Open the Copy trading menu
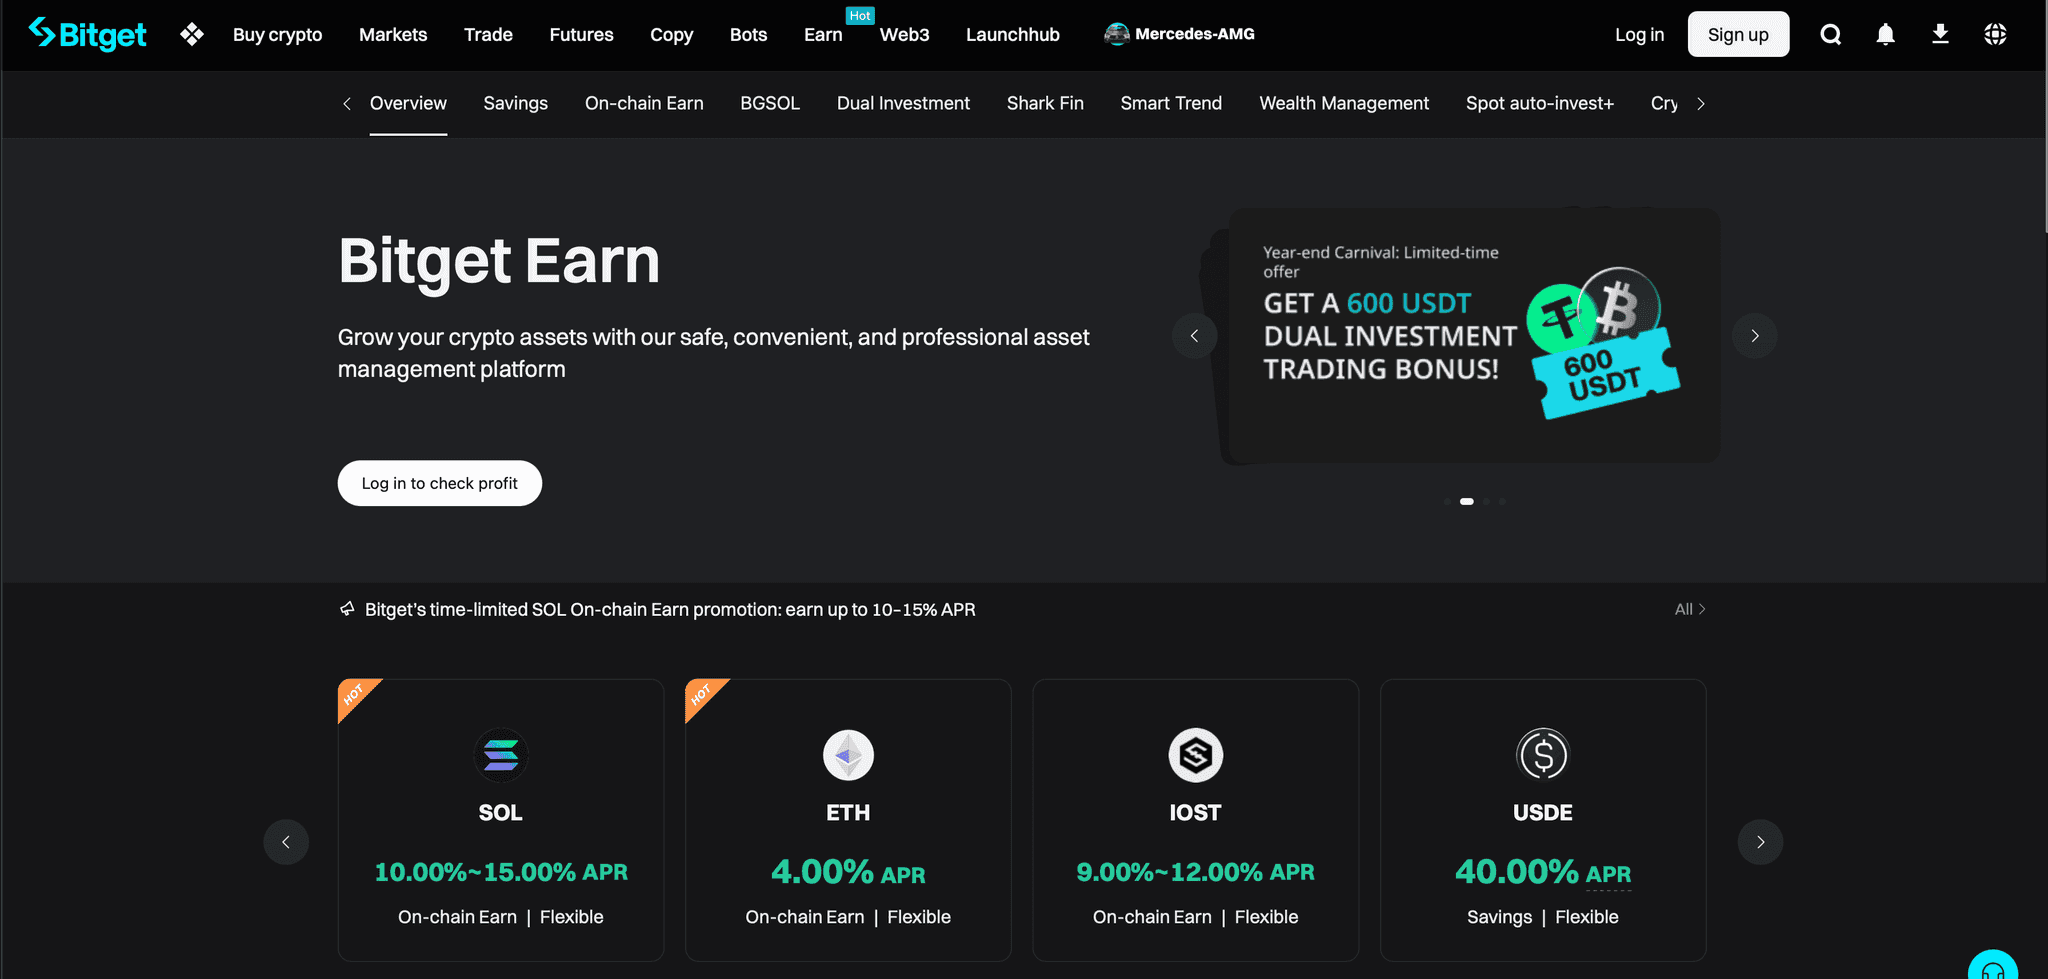2048x979 pixels. click(671, 35)
